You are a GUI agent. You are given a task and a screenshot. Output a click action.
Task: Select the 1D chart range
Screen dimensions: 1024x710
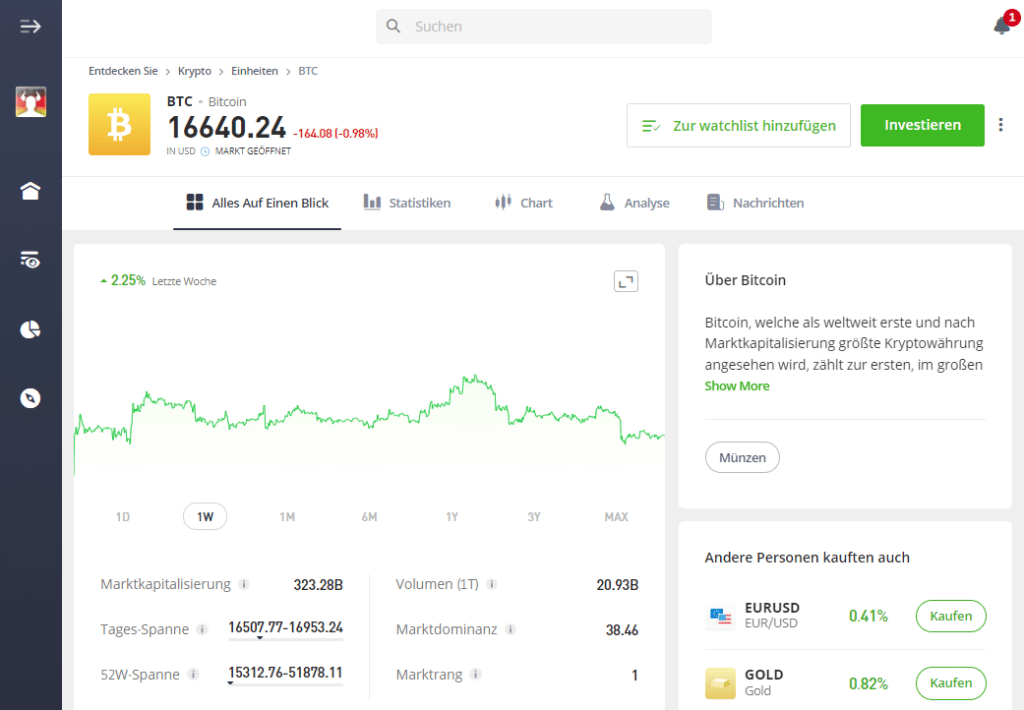(x=123, y=517)
